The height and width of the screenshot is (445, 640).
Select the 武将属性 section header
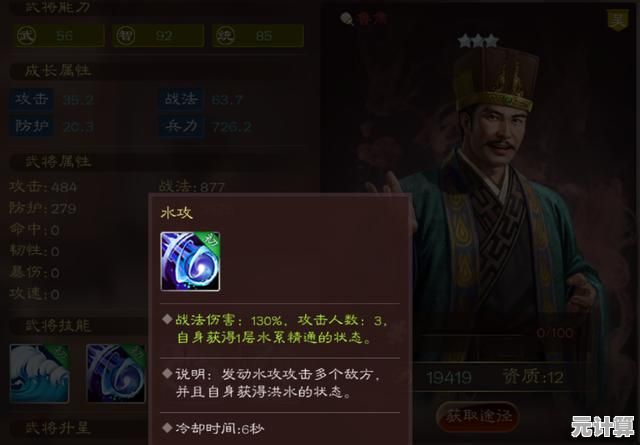click(x=57, y=162)
